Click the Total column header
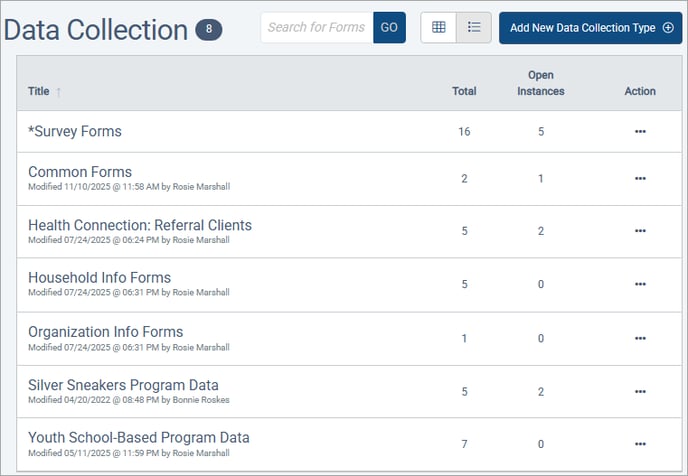This screenshot has width=688, height=476. click(464, 91)
